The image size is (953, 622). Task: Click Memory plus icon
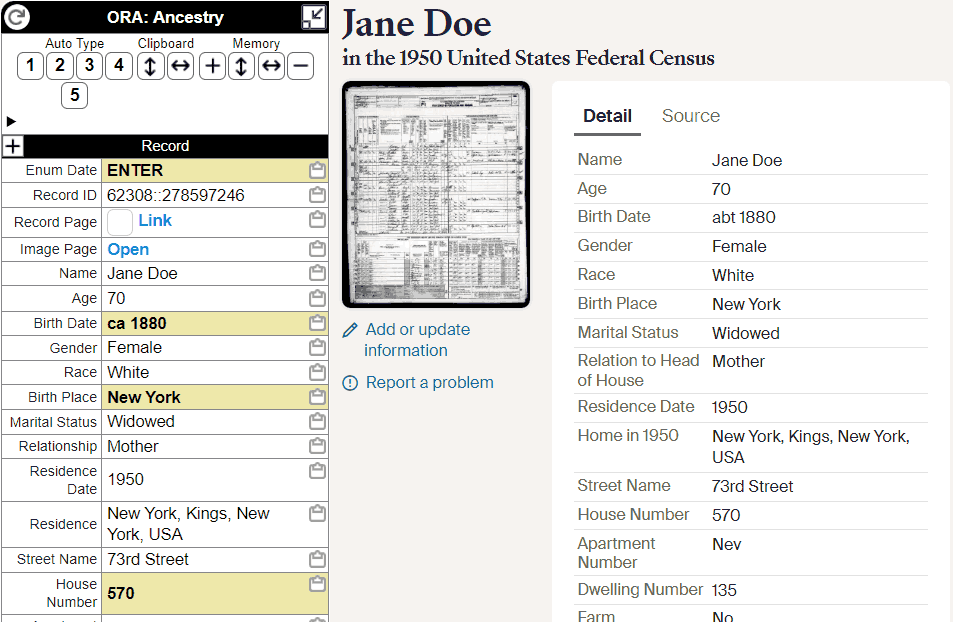212,66
